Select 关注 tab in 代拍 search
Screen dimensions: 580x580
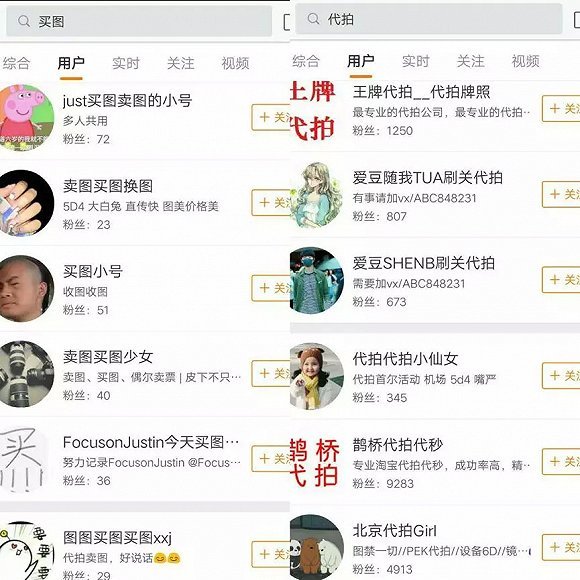tap(471, 61)
